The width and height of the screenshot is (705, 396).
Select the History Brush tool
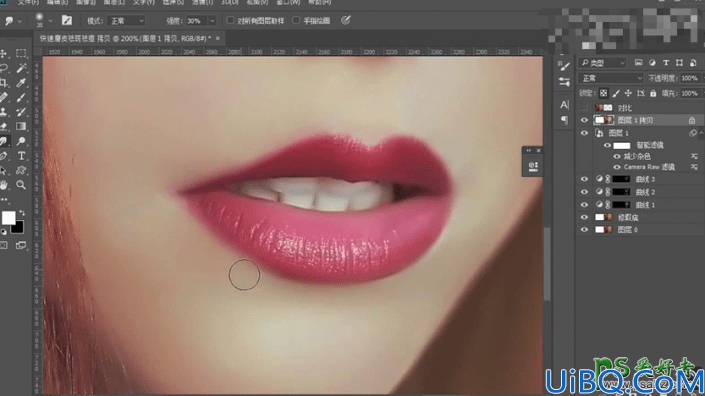(21, 111)
